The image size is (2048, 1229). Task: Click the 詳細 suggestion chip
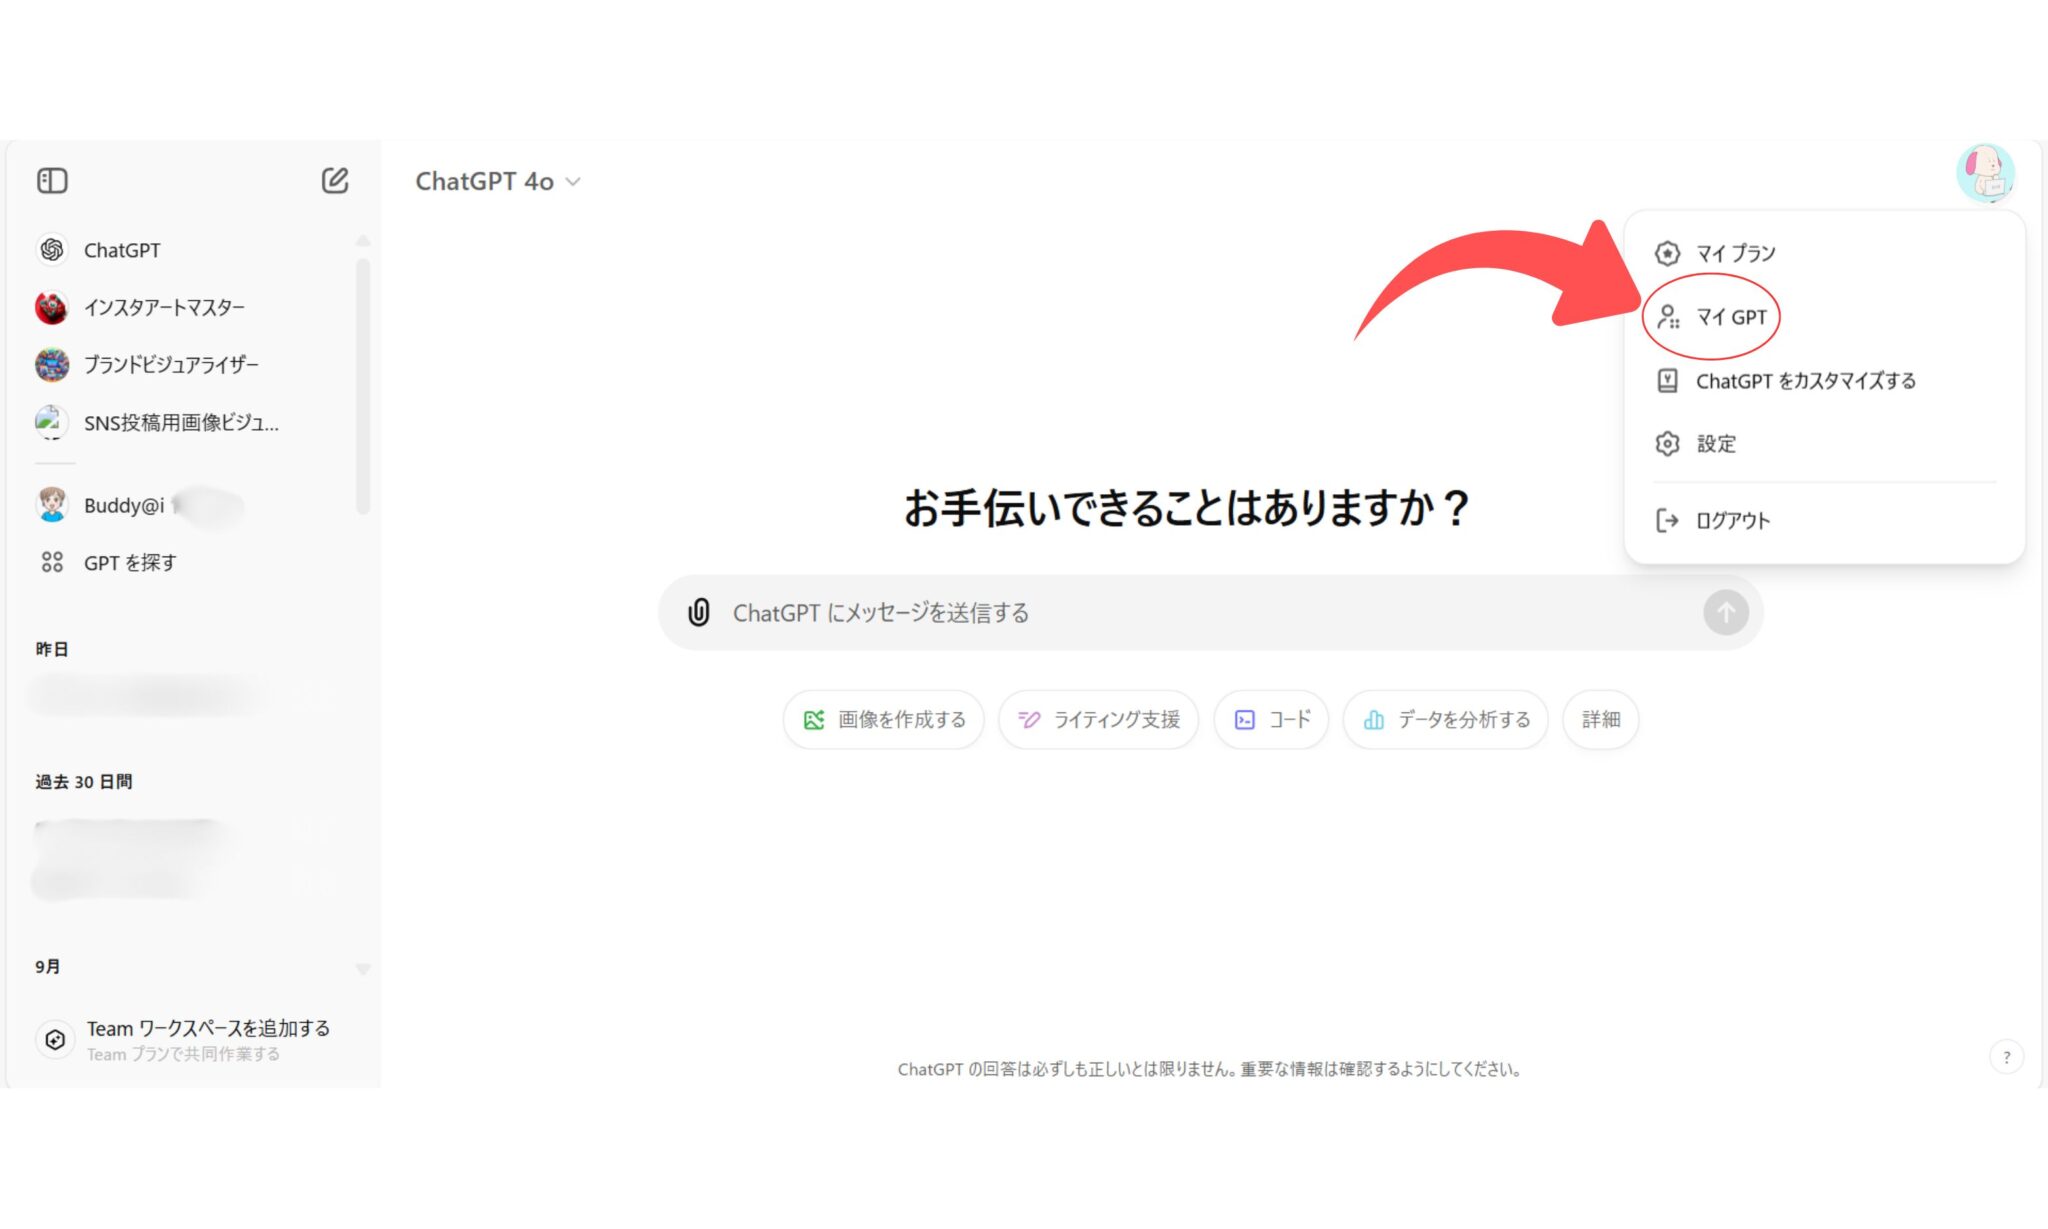coord(1601,720)
